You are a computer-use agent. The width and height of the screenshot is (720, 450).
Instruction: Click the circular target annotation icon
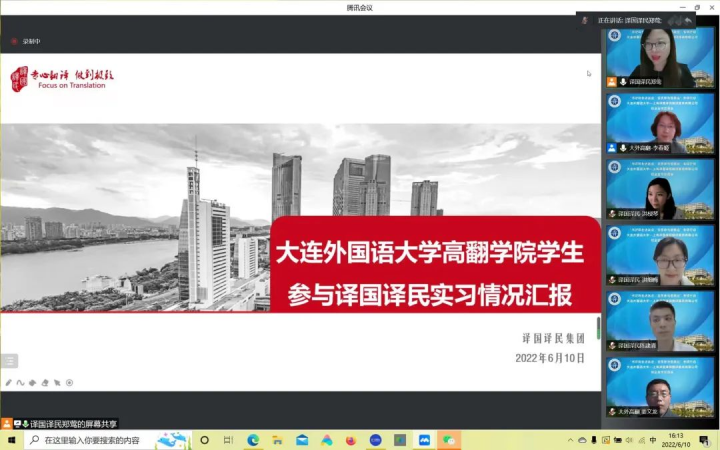click(x=69, y=382)
